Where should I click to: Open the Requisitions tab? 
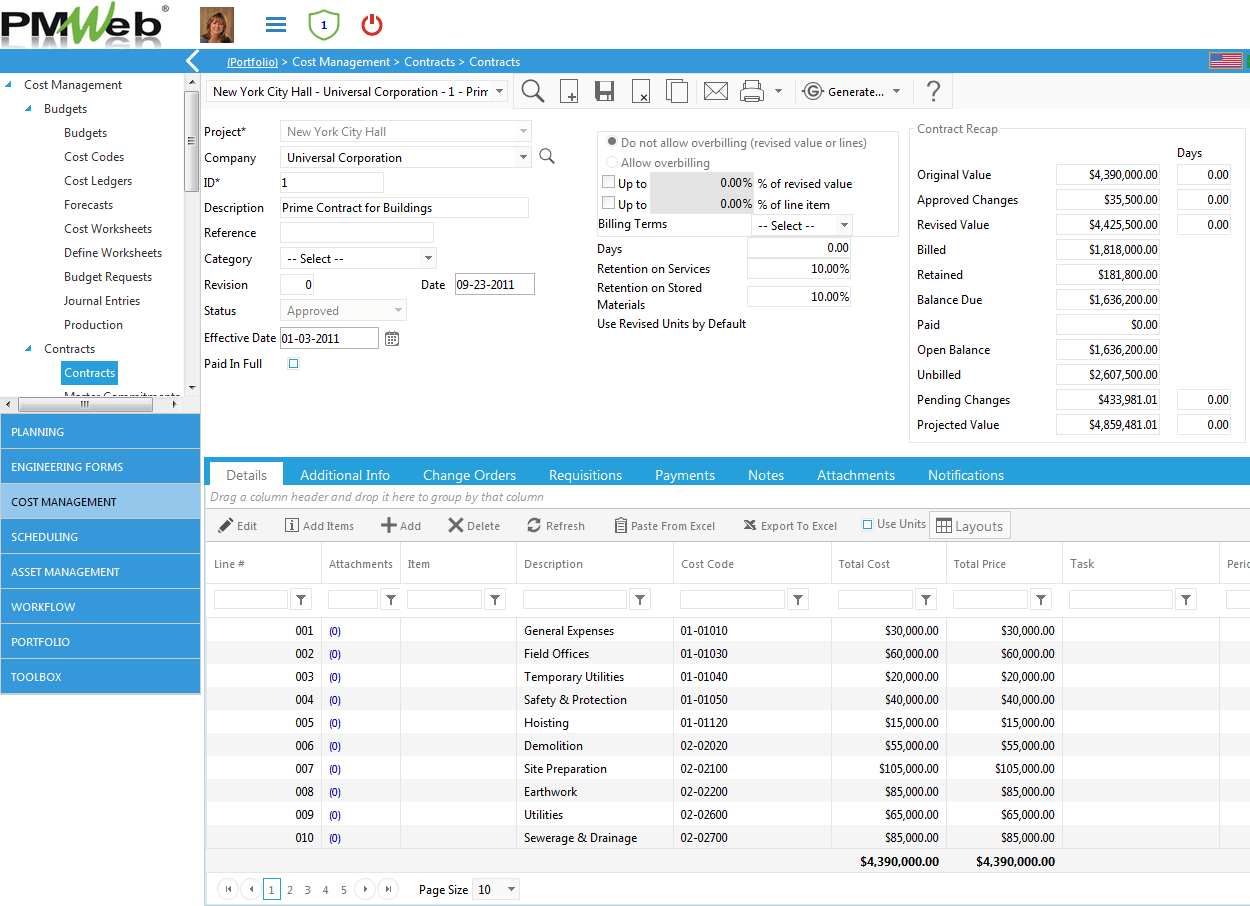coord(585,475)
